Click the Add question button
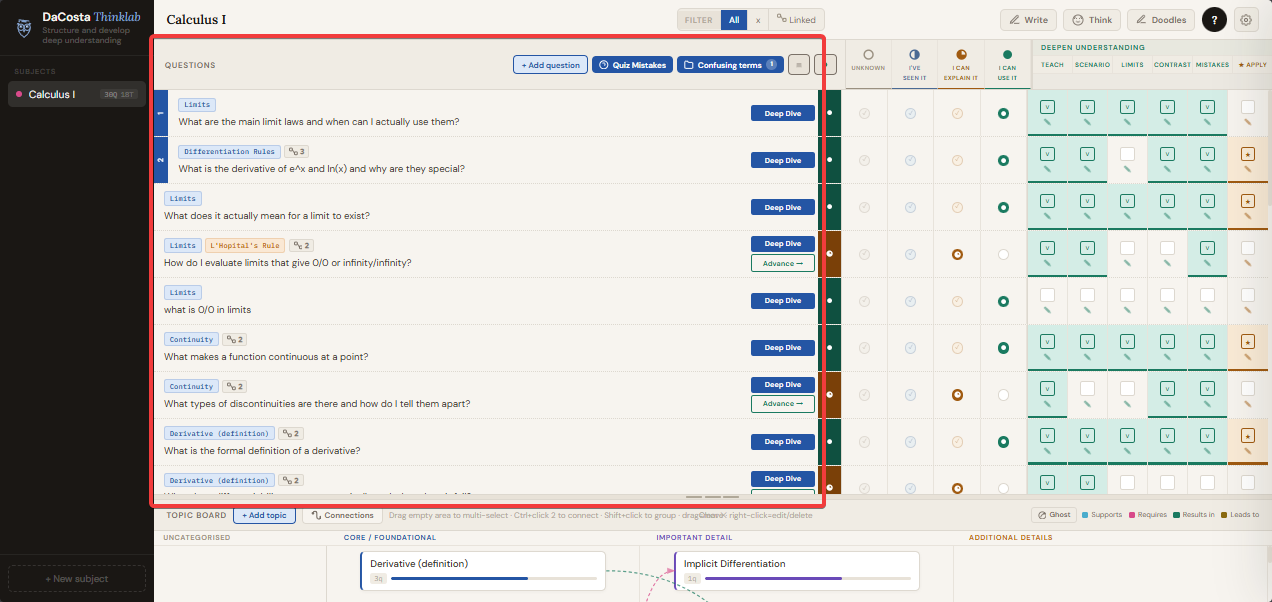The image size is (1272, 602). [x=550, y=65]
